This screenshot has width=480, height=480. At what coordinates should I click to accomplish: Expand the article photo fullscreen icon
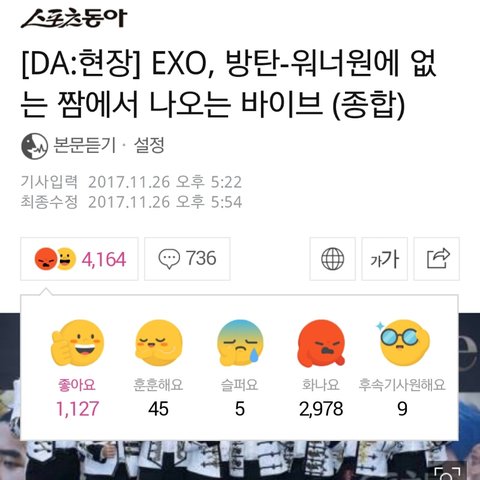click(448, 471)
